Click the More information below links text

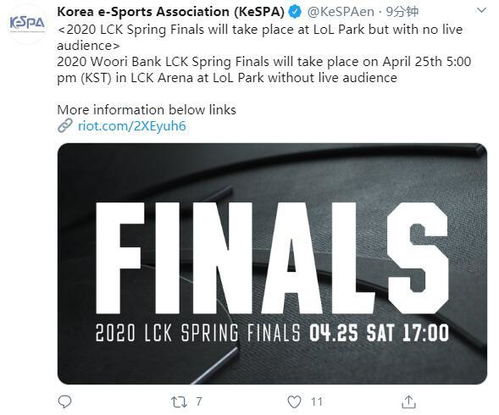pyautogui.click(x=147, y=110)
